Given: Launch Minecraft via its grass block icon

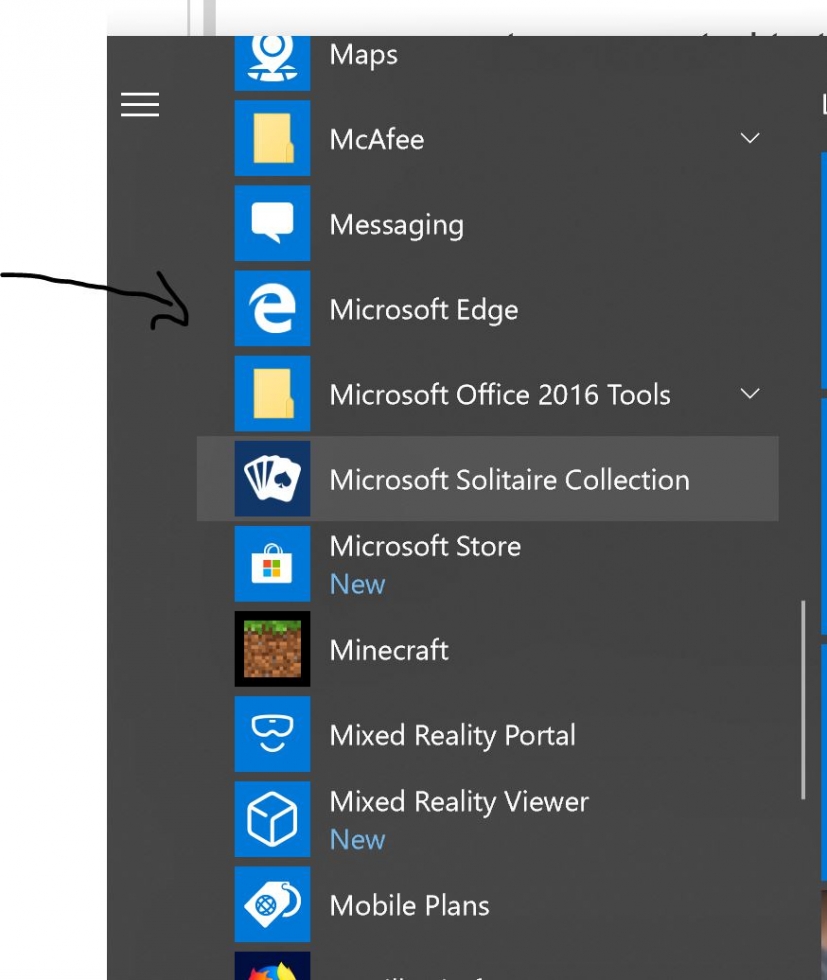Looking at the screenshot, I should 272,649.
